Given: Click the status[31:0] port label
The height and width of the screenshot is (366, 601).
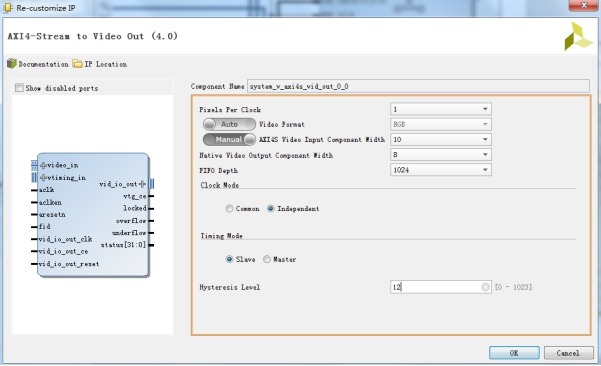Looking at the screenshot, I should 123,245.
